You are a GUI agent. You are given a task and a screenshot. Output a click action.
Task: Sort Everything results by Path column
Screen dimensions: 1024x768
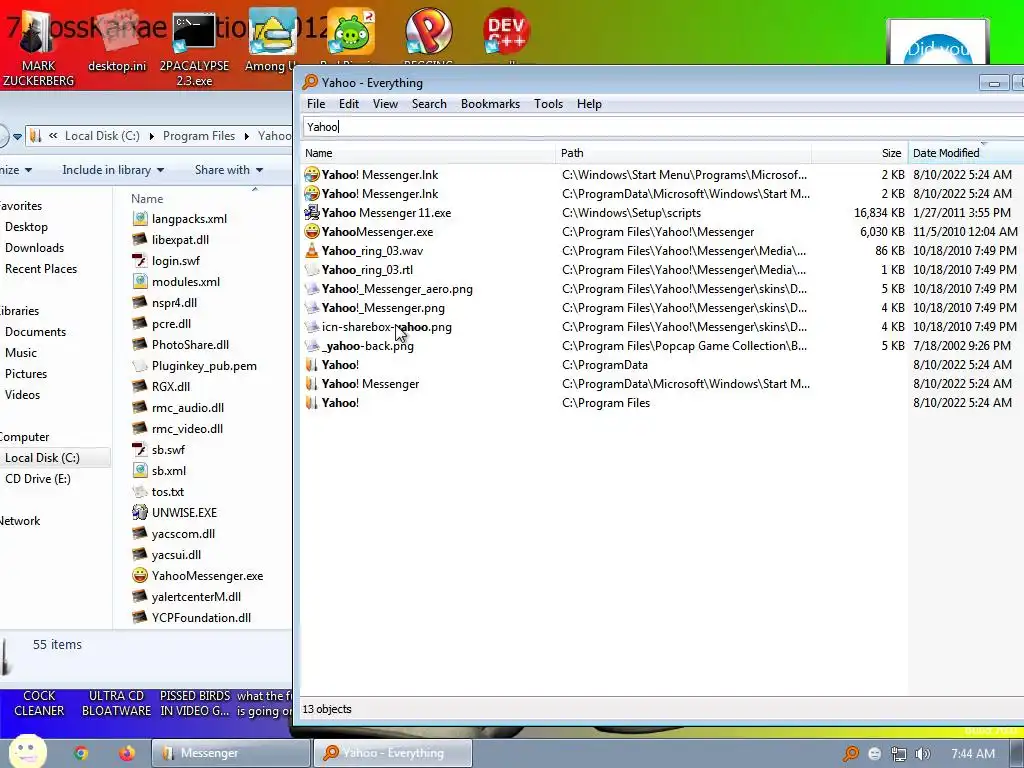684,153
